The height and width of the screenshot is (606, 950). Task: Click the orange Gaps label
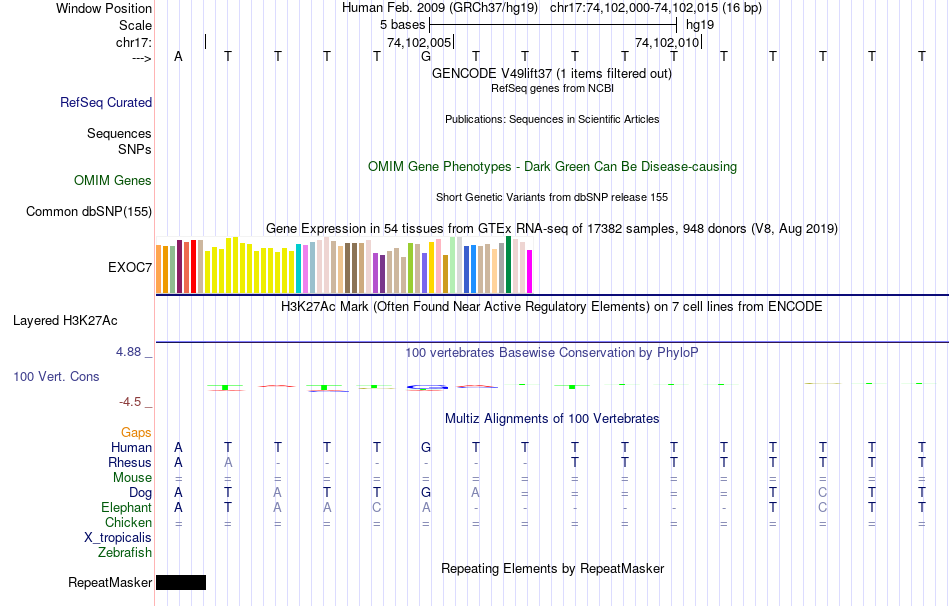coord(136,433)
